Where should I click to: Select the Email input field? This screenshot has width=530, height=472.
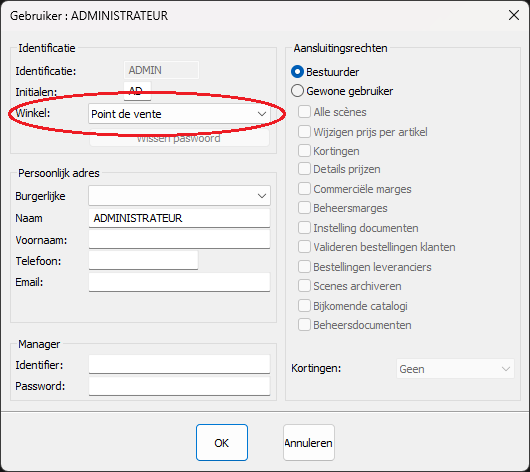tap(179, 282)
